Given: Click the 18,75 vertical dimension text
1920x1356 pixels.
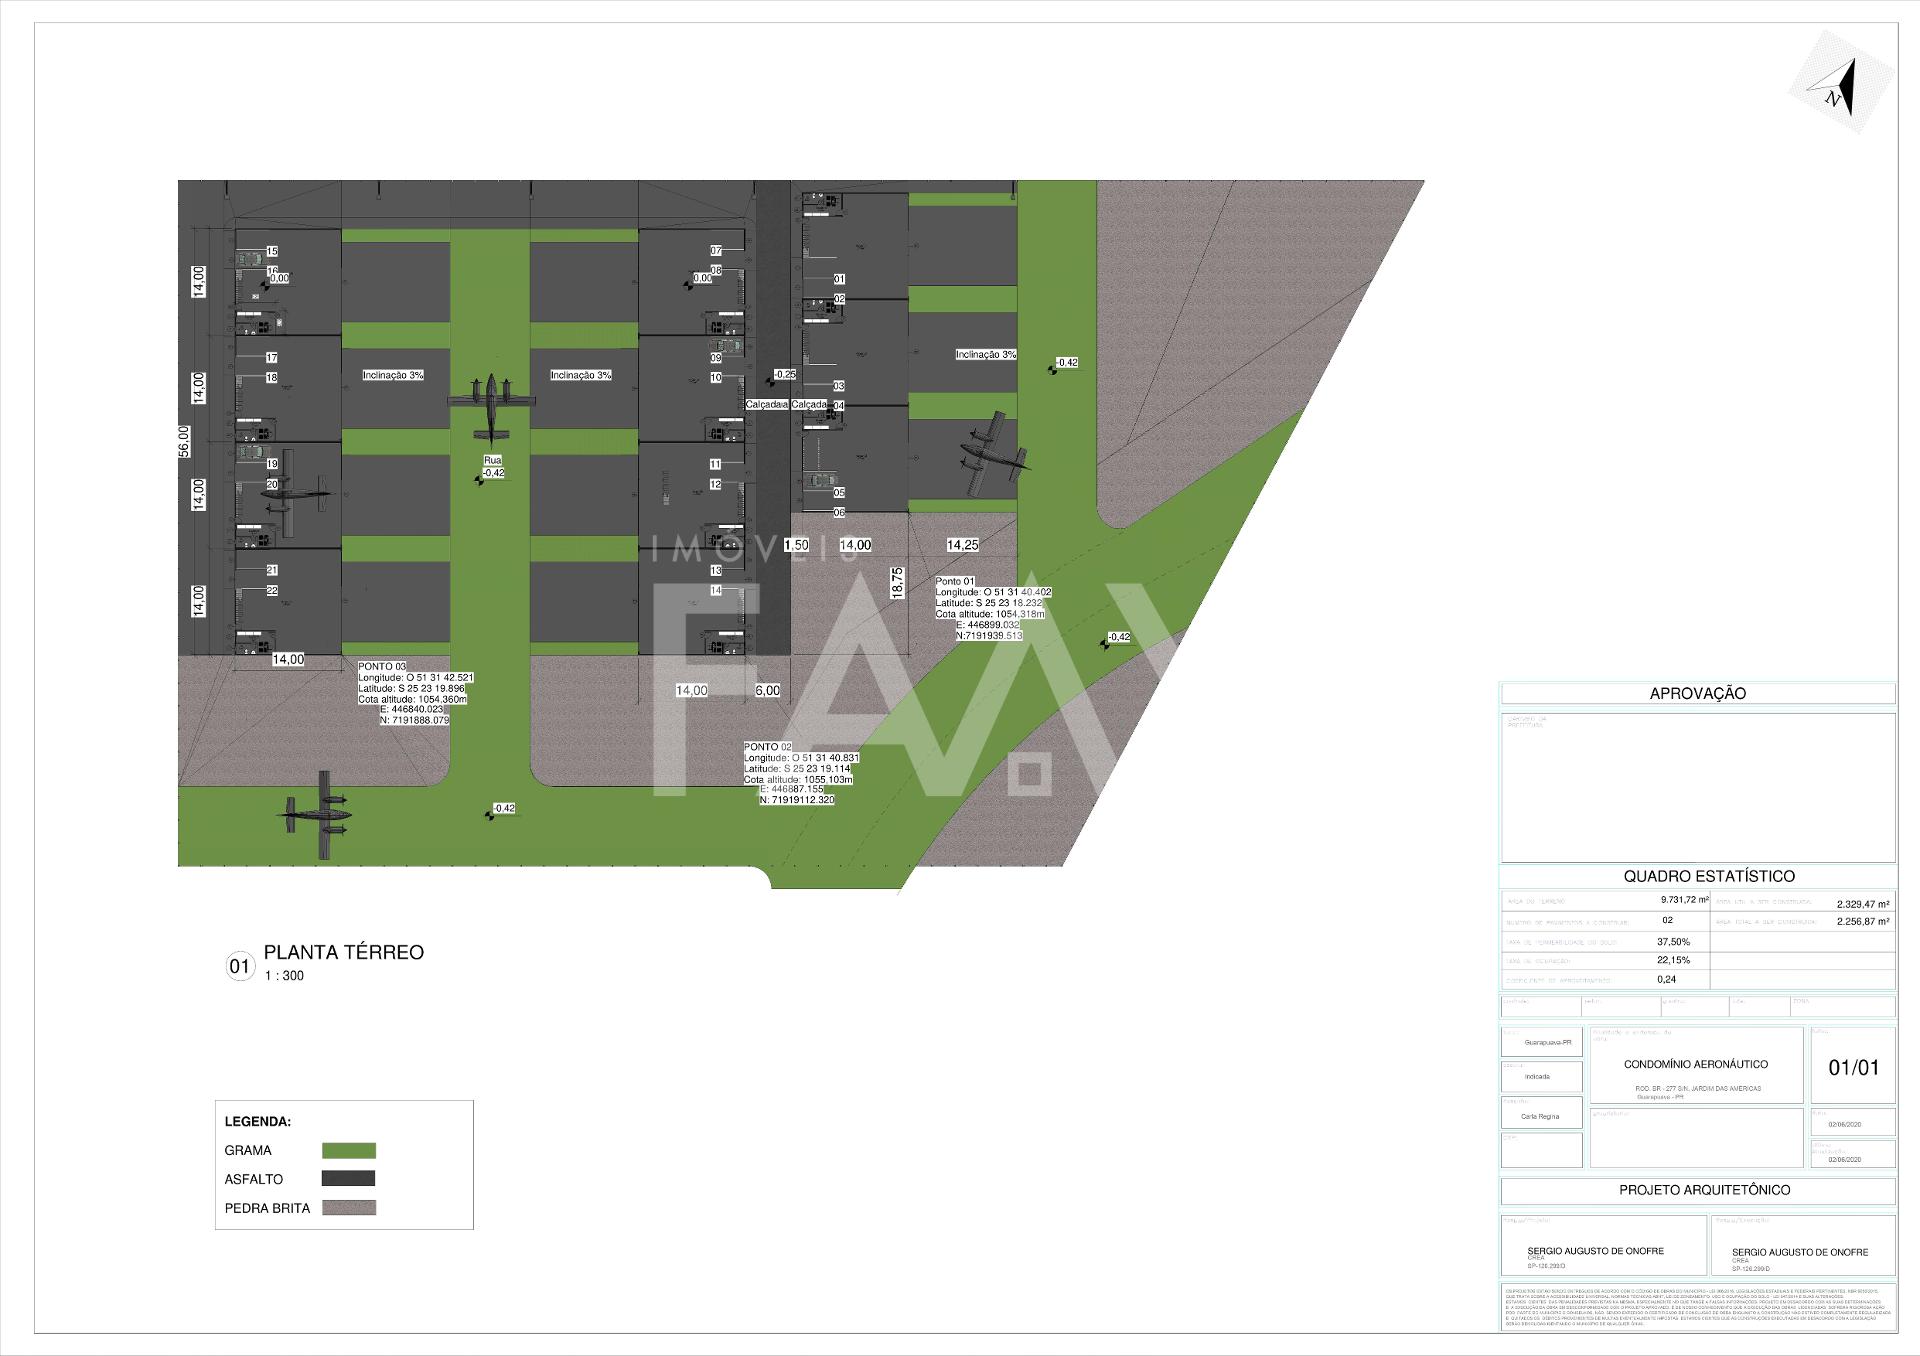Looking at the screenshot, I should (898, 582).
